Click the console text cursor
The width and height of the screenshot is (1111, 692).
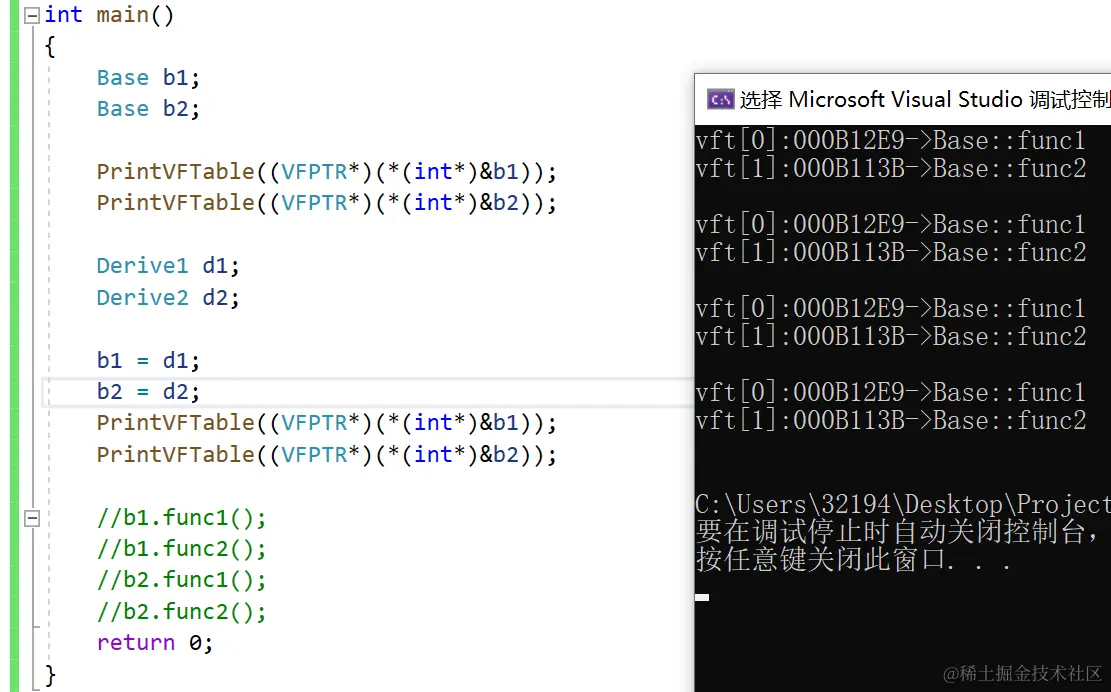702,597
